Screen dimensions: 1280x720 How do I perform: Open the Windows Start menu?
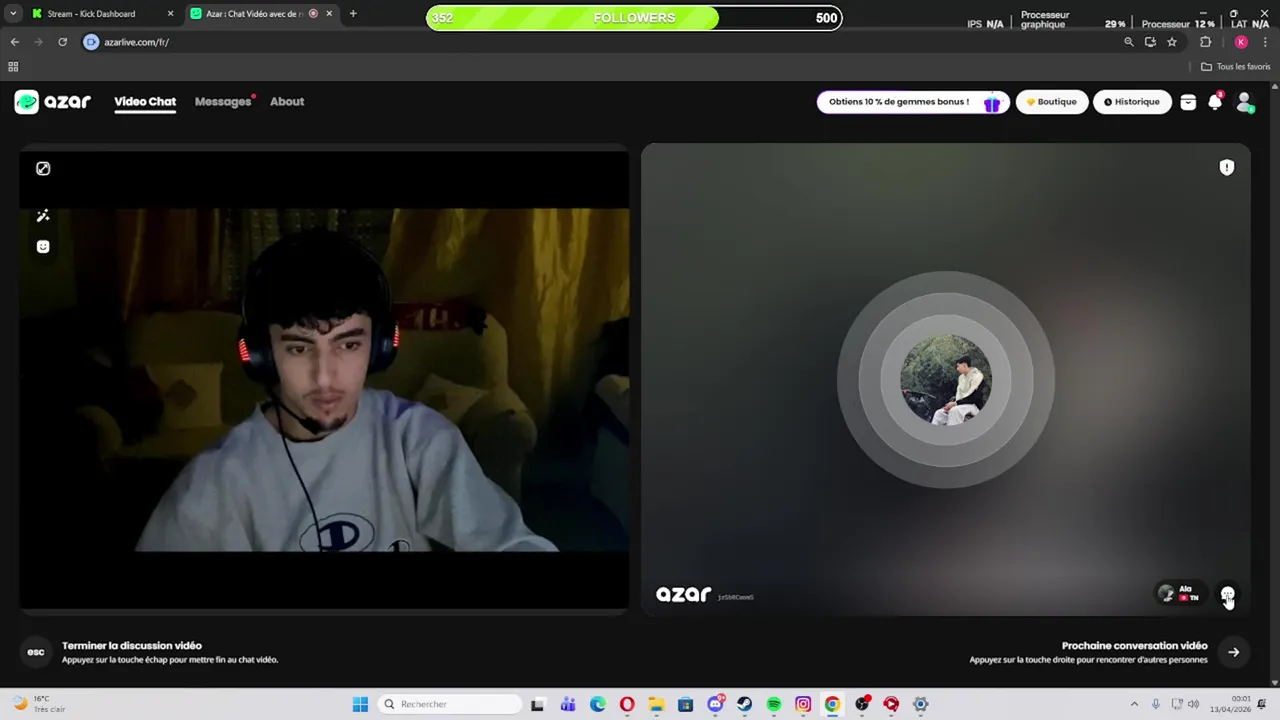coord(360,704)
